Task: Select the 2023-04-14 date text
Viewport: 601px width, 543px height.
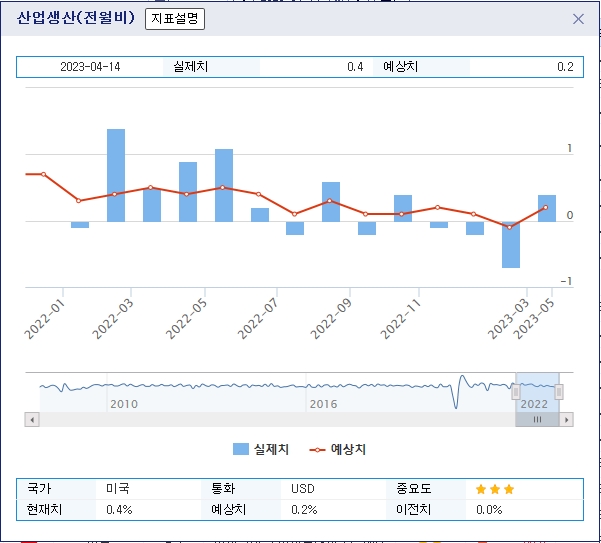Action: pyautogui.click(x=90, y=67)
